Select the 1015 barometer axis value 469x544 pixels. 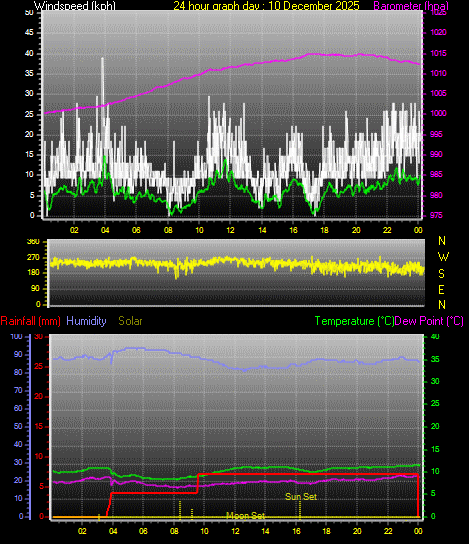click(x=438, y=53)
